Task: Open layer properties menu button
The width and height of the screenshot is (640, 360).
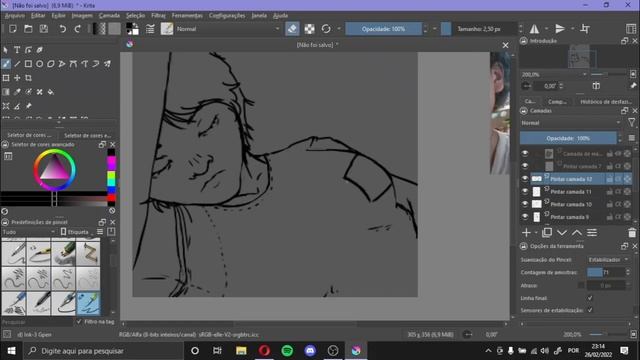Action: click(592, 233)
